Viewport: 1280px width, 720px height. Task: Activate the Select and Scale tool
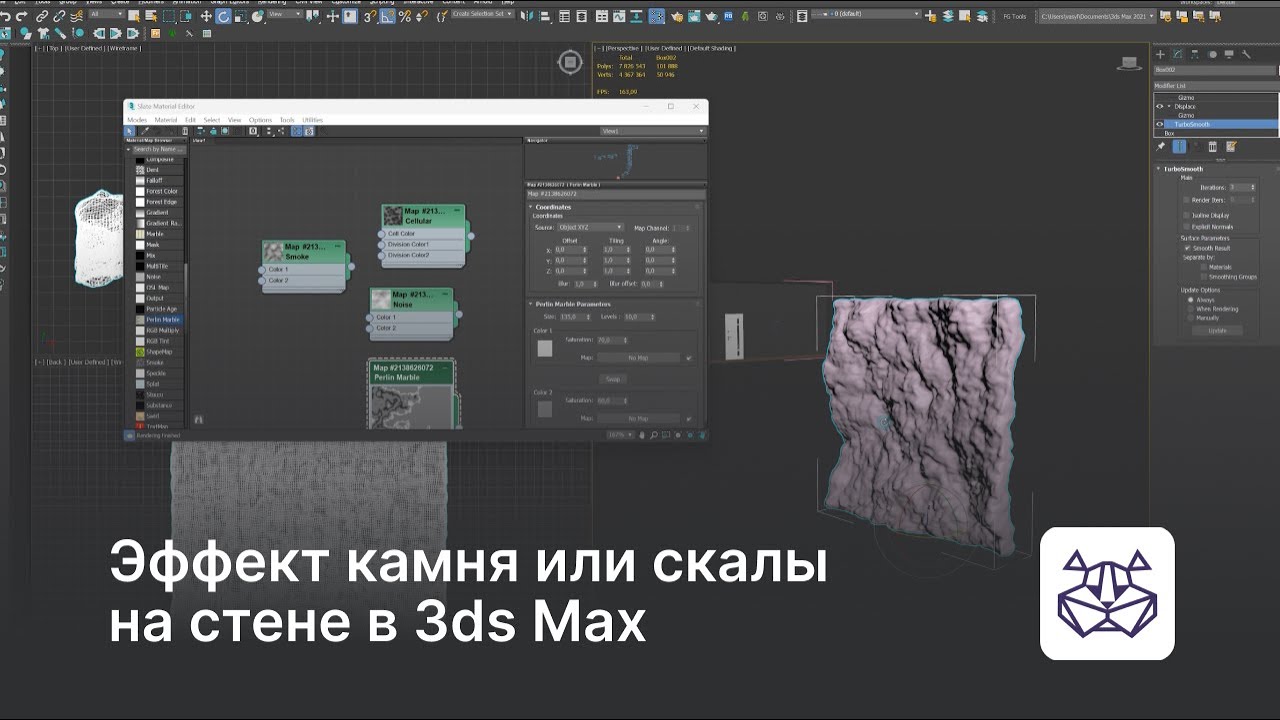[x=240, y=16]
